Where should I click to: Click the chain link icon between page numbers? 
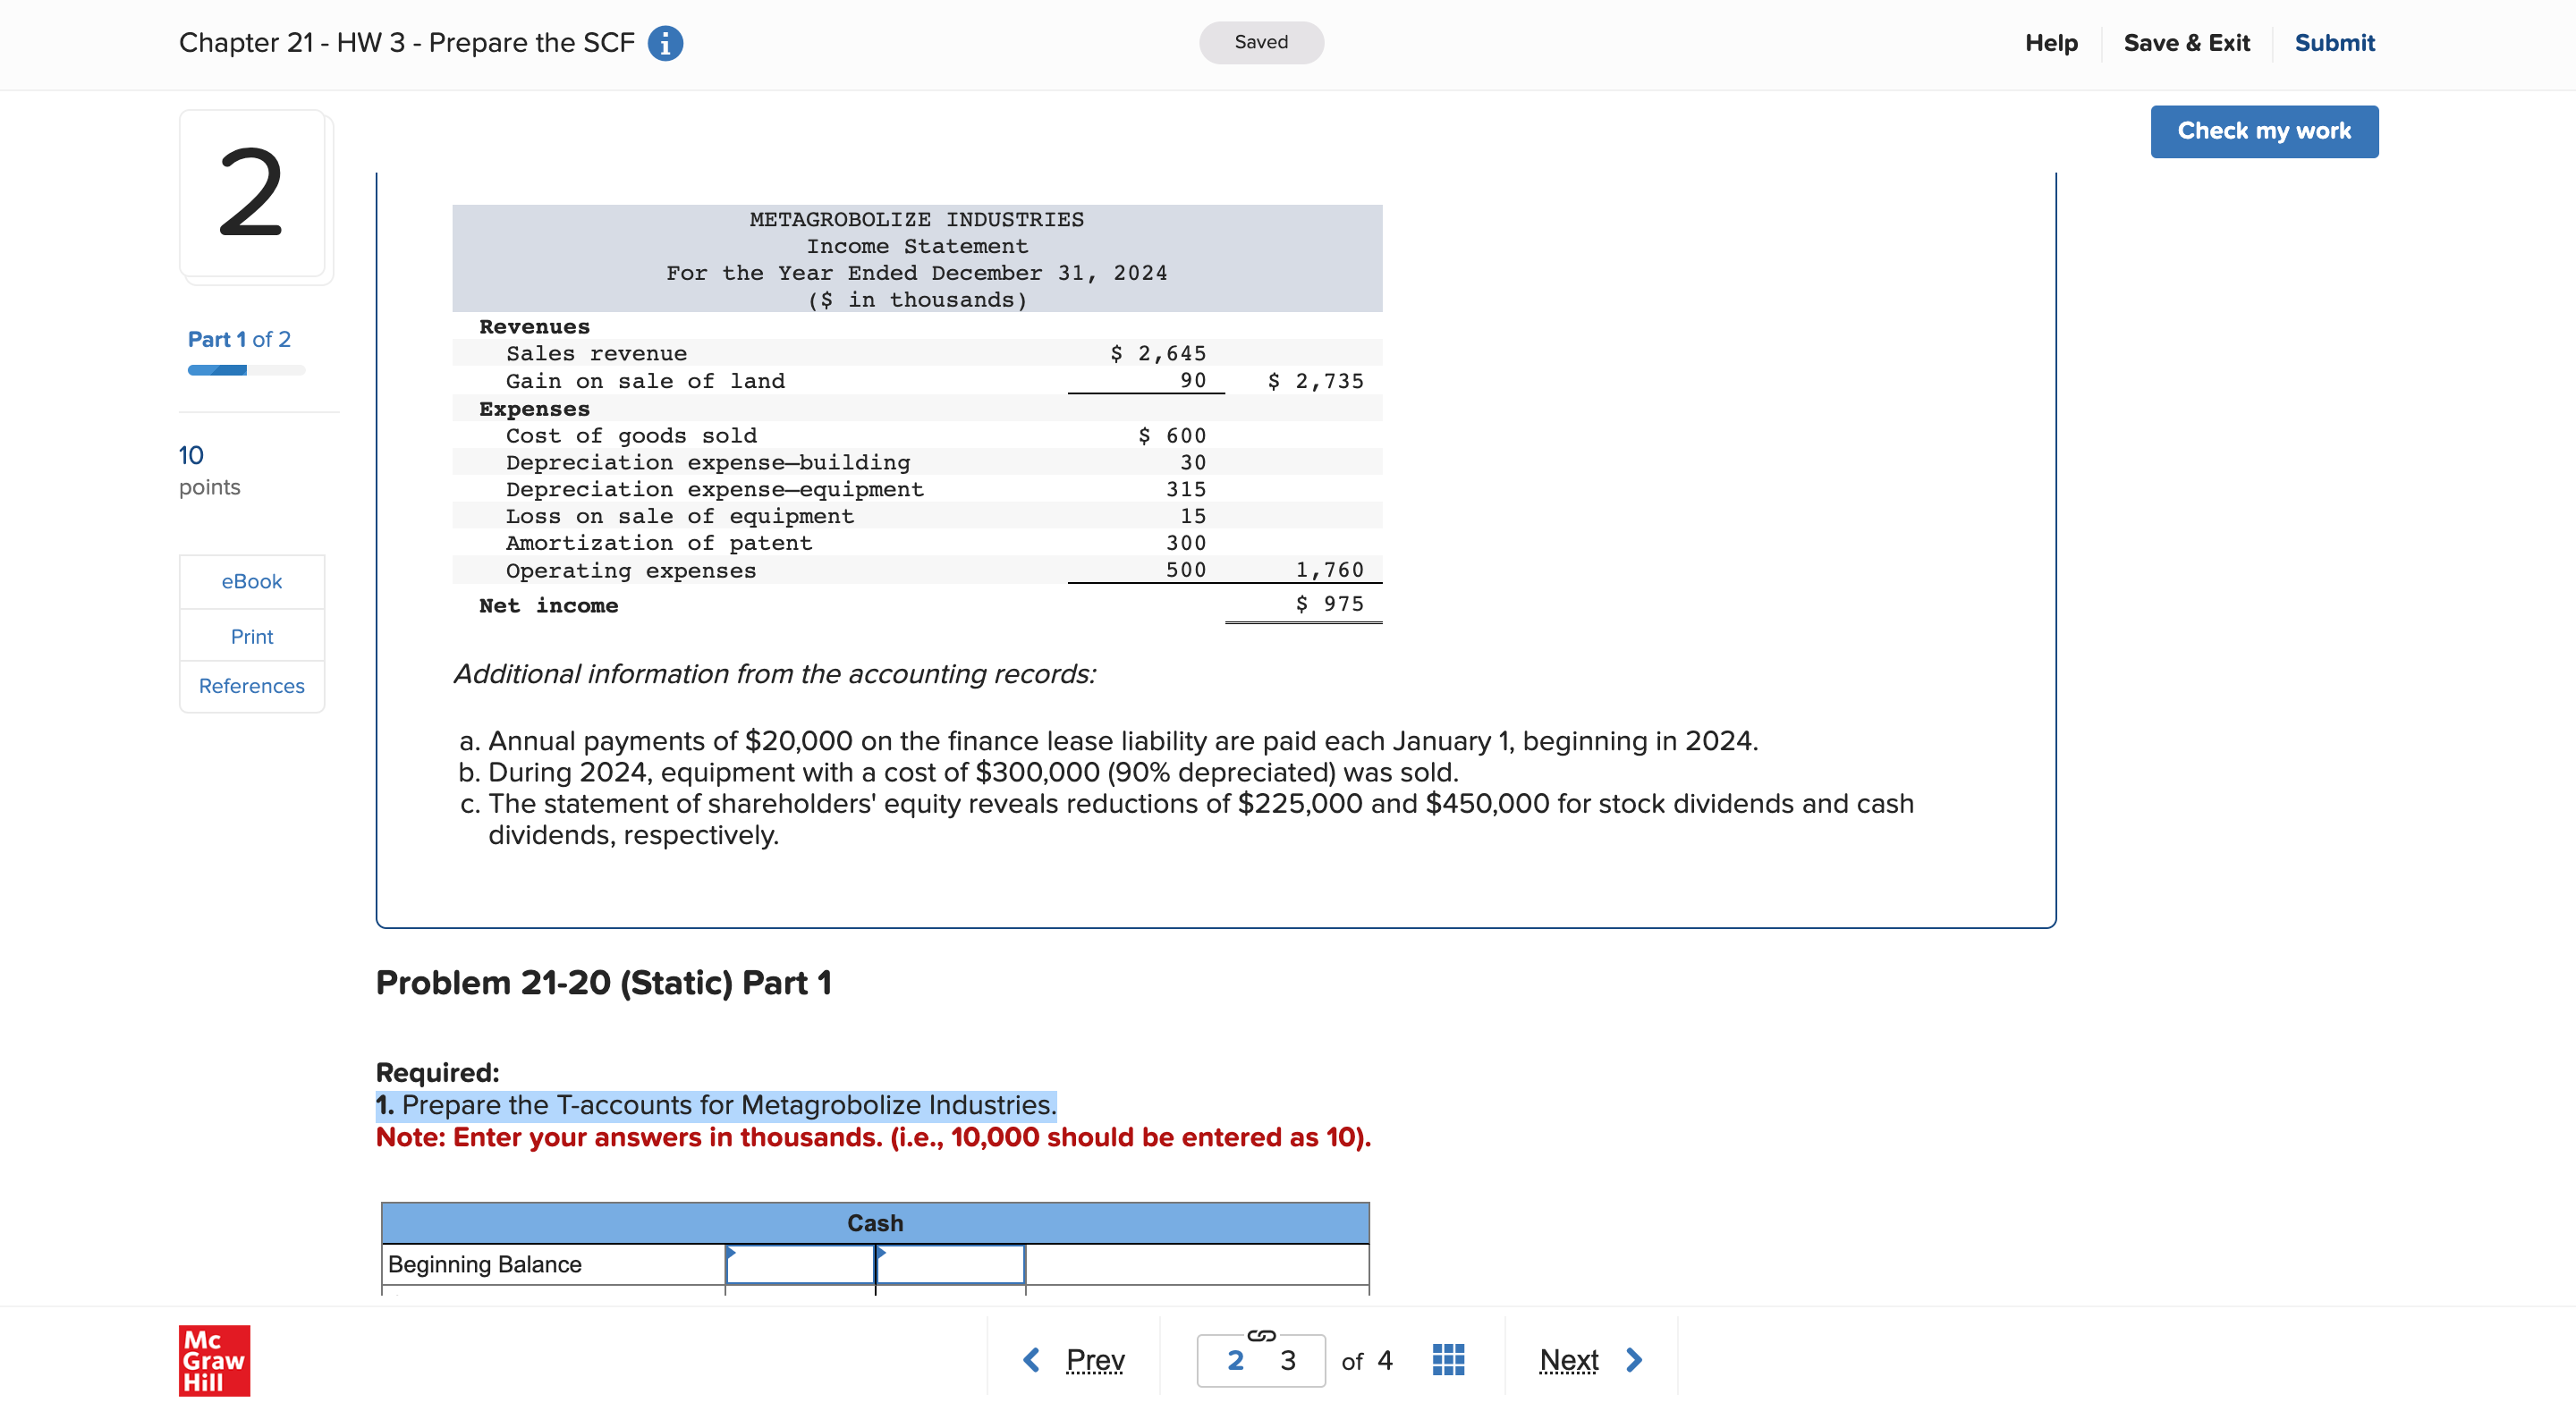[1260, 1337]
